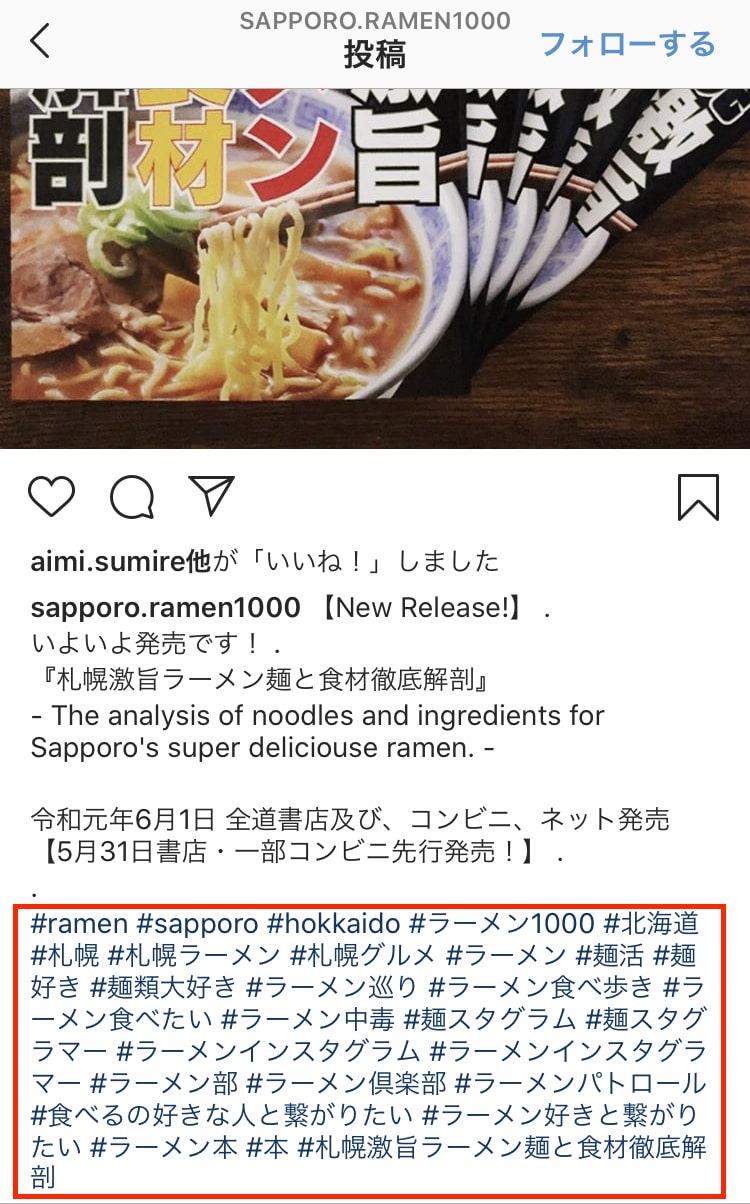This screenshot has width=750, height=1204.
Task: Open the #ramen hashtag
Action: tap(80, 922)
